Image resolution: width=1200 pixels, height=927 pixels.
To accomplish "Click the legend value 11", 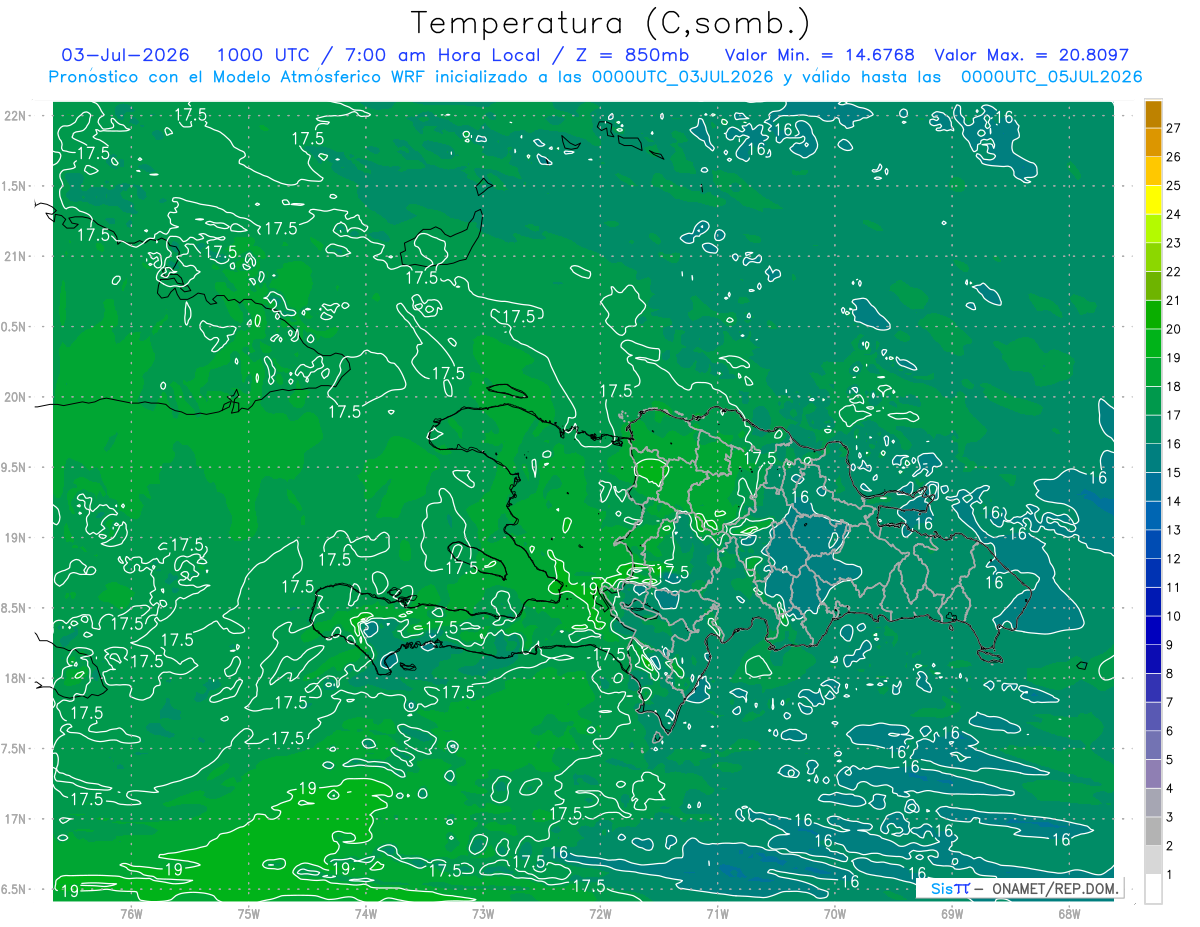I will 1174,588.
